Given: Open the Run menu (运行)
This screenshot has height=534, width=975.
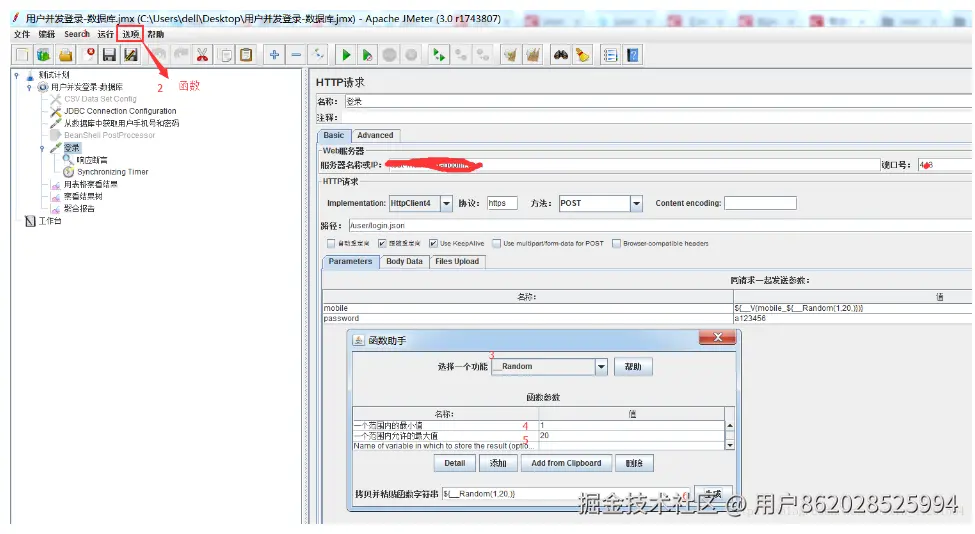Looking at the screenshot, I should click(106, 34).
